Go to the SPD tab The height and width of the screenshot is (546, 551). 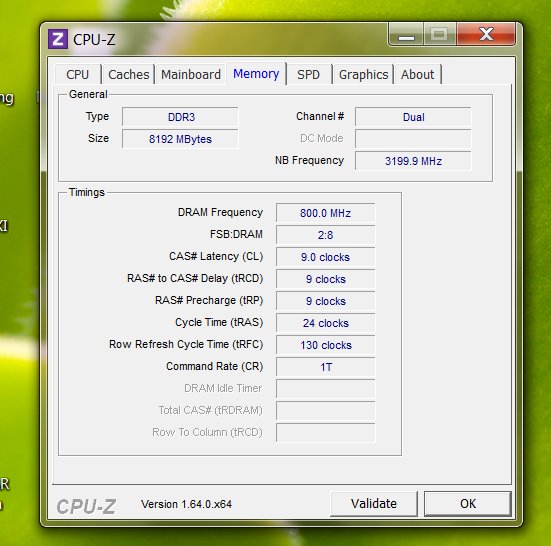[x=308, y=74]
